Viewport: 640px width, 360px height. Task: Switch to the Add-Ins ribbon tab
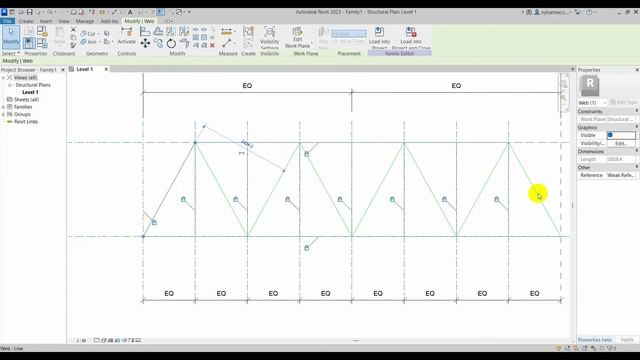point(109,21)
